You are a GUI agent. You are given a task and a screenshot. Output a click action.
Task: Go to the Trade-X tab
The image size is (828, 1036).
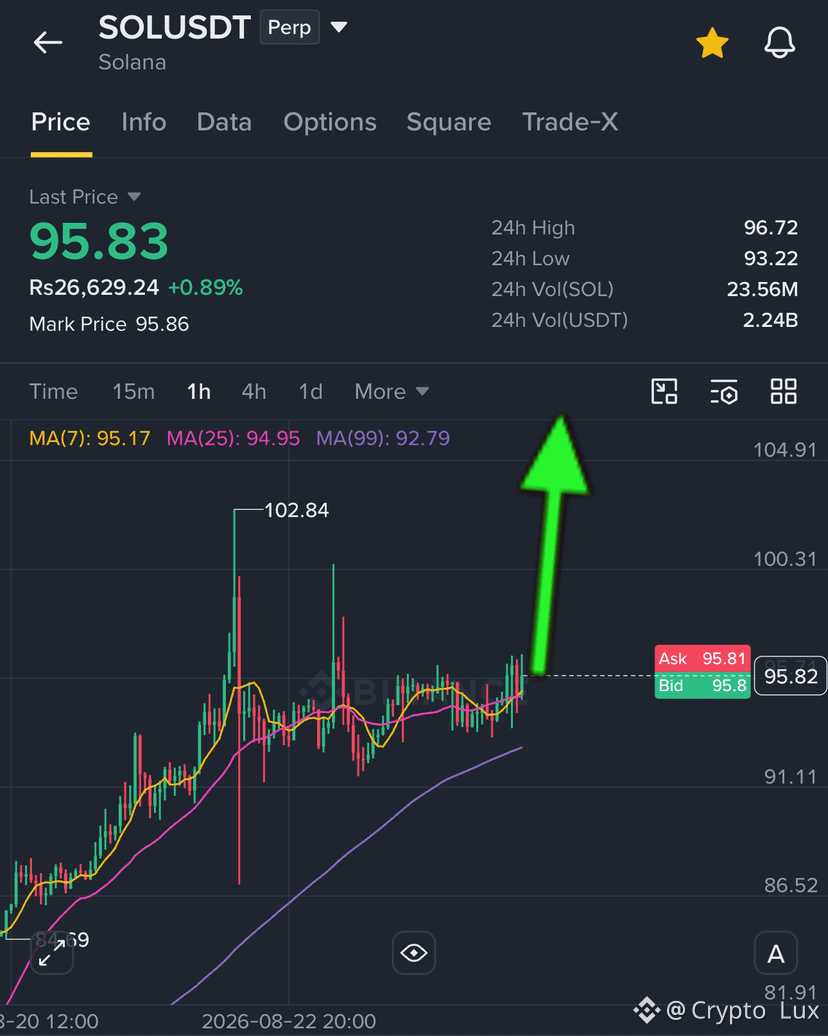click(570, 122)
